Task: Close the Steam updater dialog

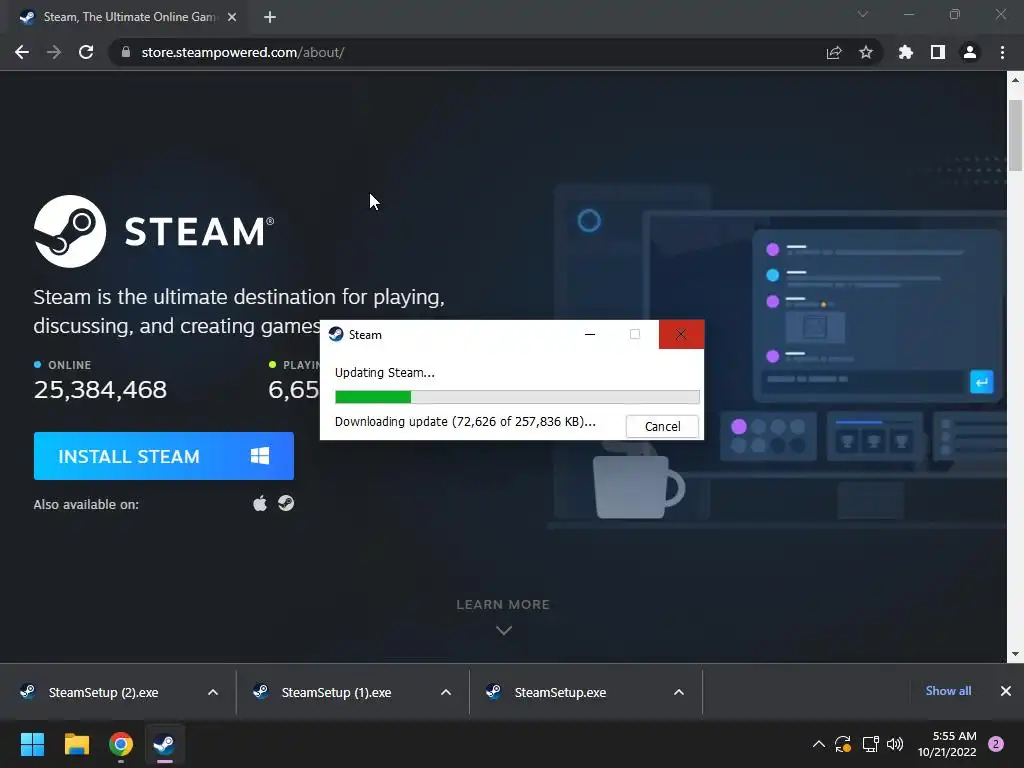Action: [681, 334]
